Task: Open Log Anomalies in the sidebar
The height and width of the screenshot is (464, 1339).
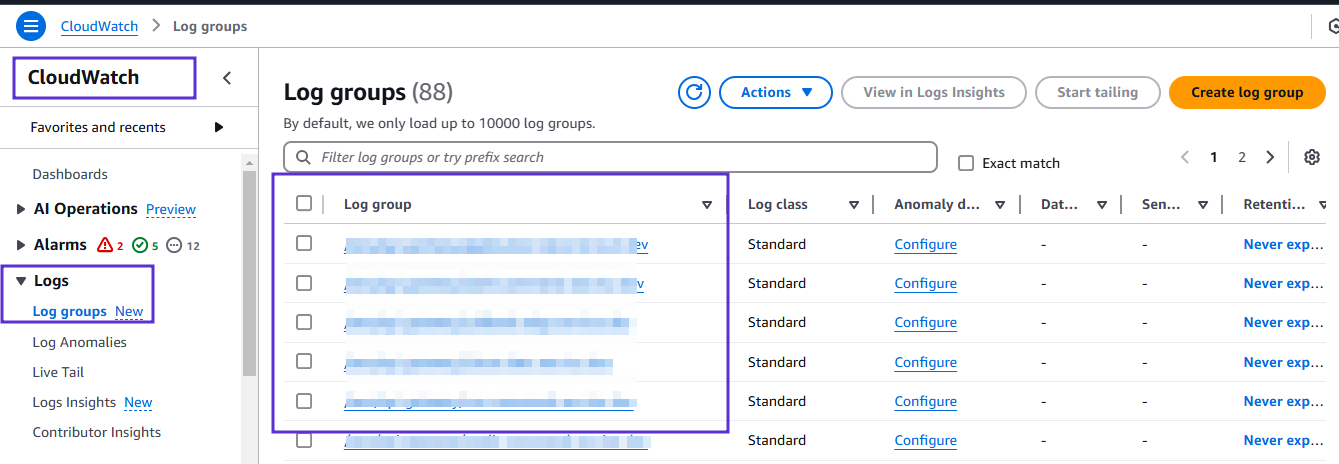Action: [80, 342]
